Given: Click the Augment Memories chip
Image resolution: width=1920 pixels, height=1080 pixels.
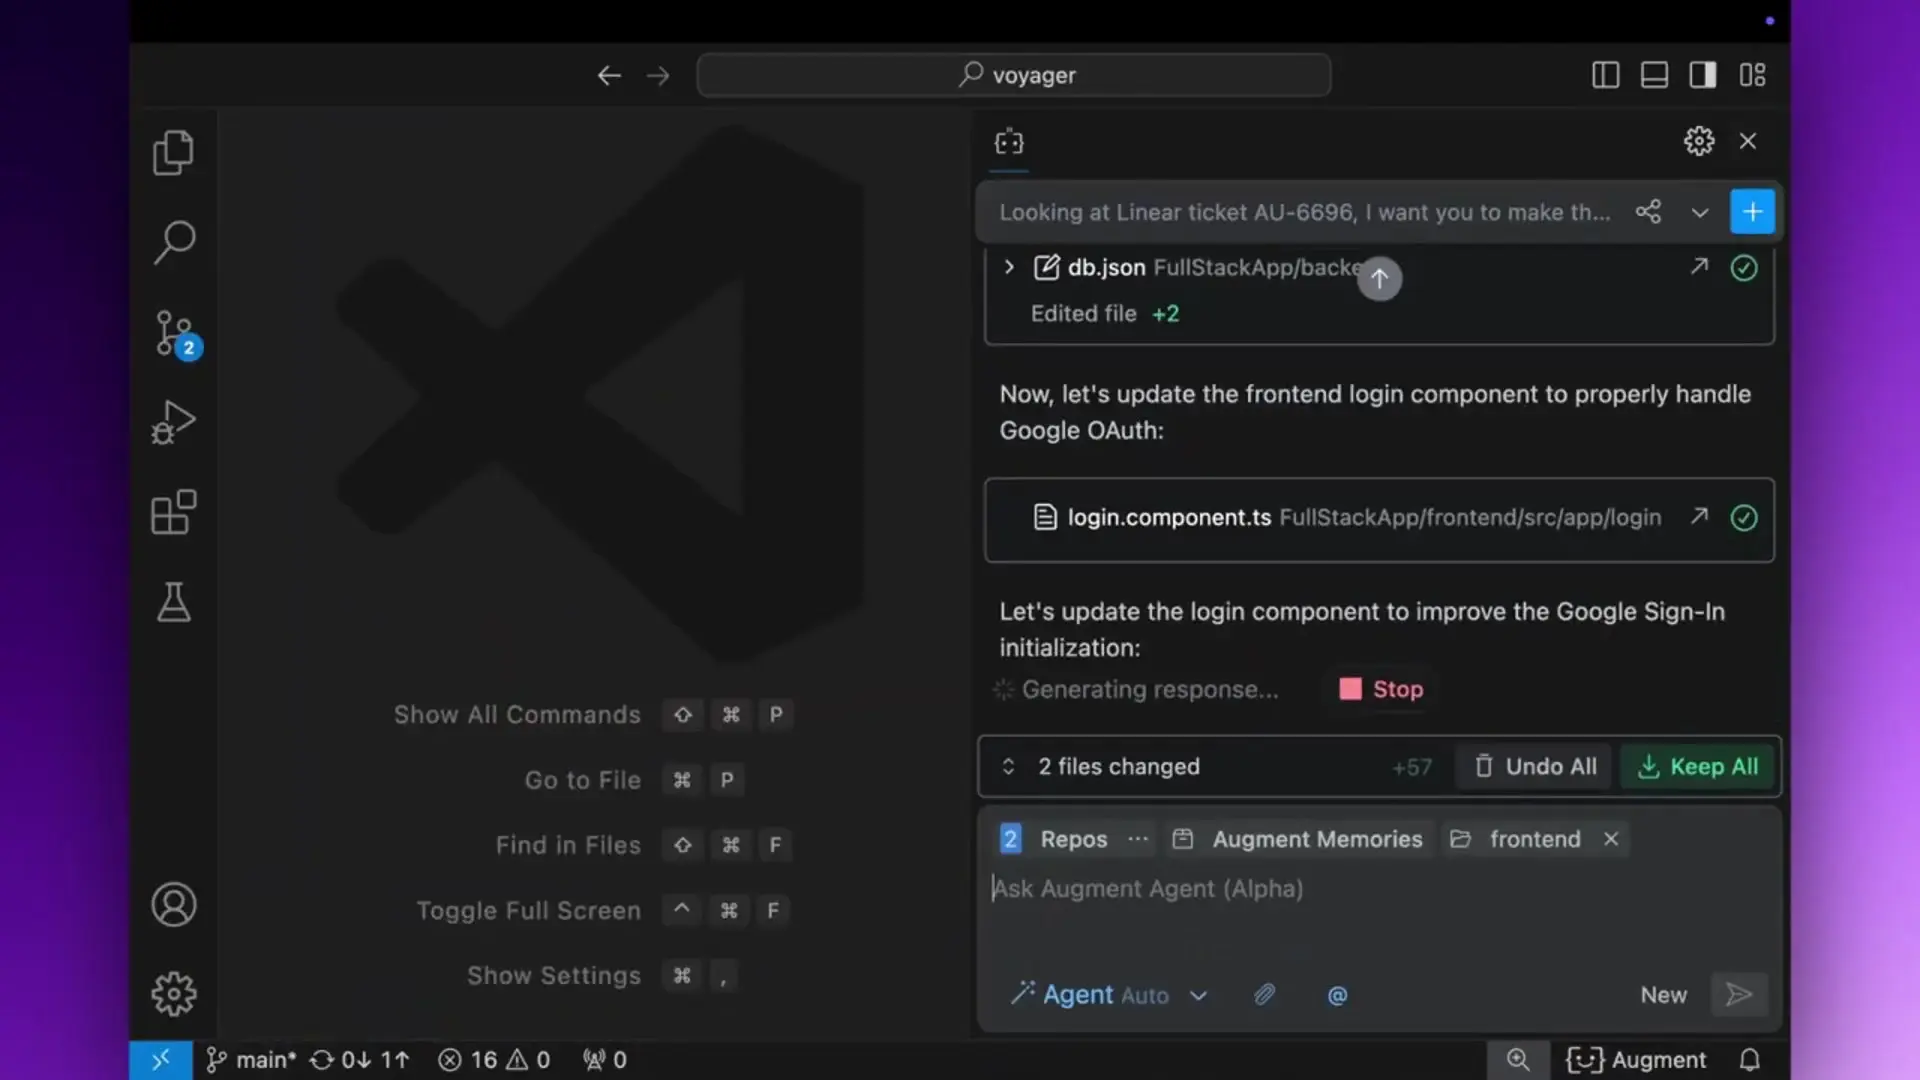Looking at the screenshot, I should 1297,839.
